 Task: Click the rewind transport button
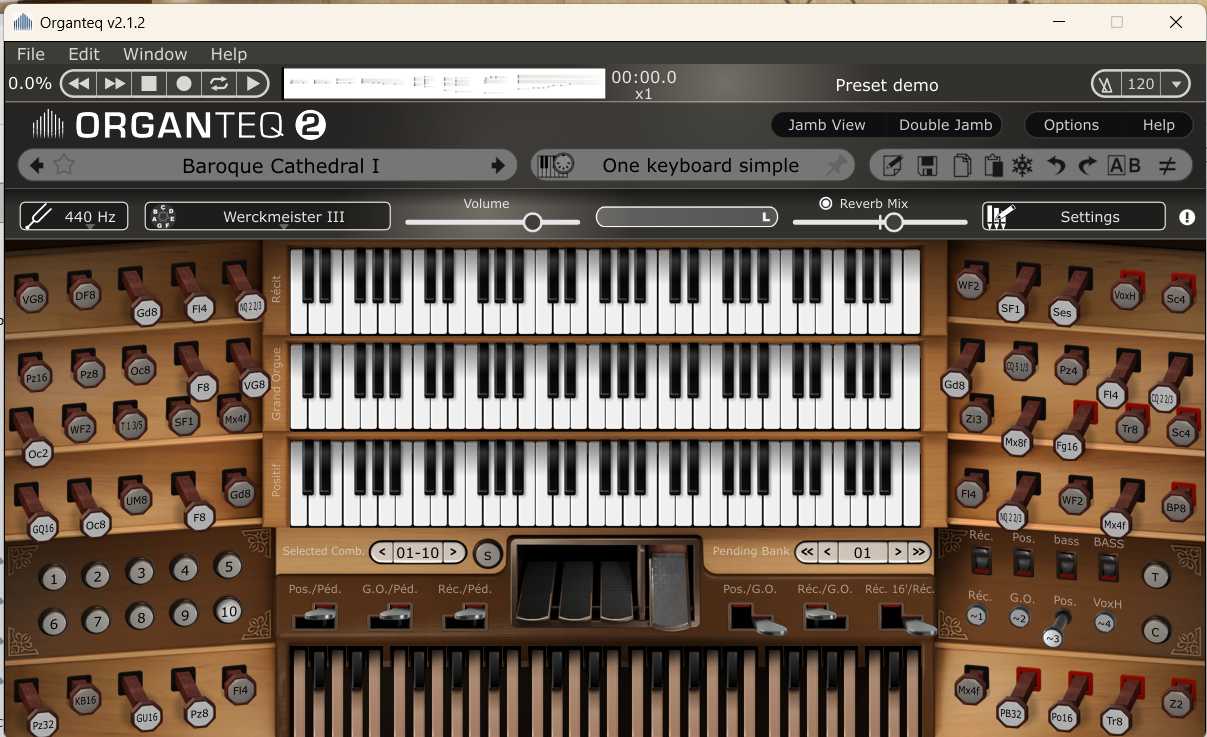pyautogui.click(x=80, y=84)
